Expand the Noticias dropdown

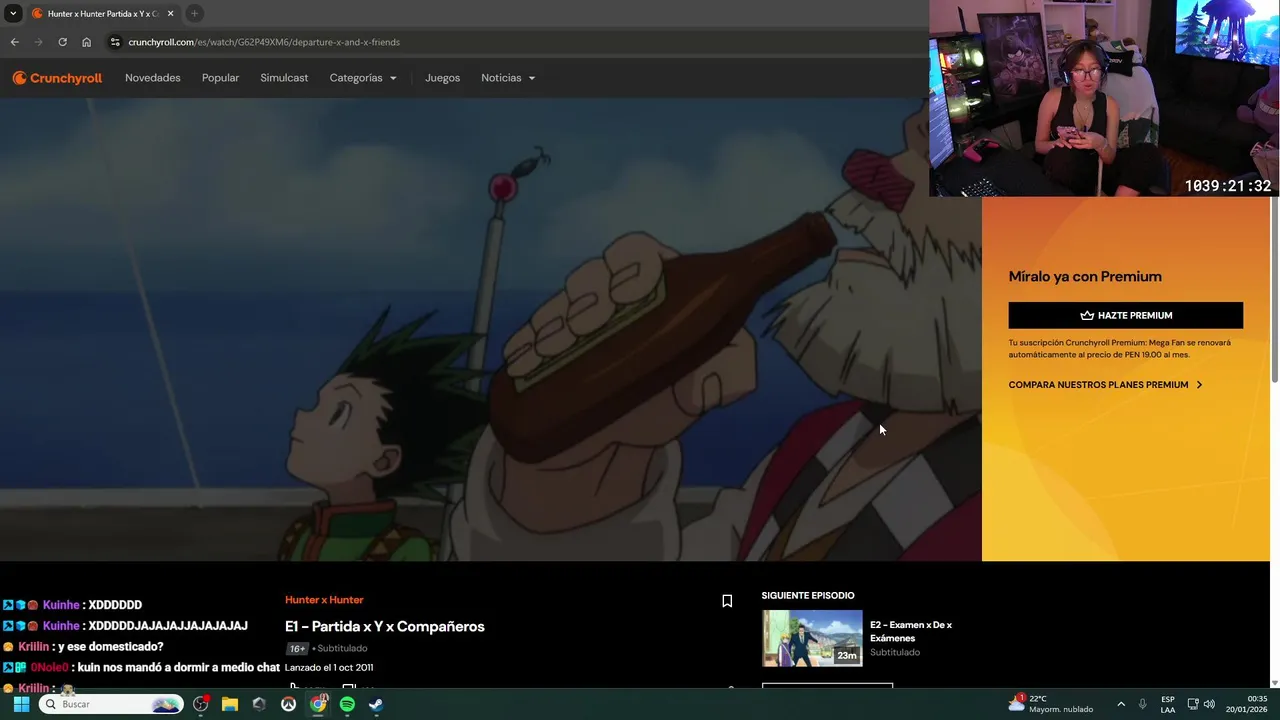tap(508, 78)
